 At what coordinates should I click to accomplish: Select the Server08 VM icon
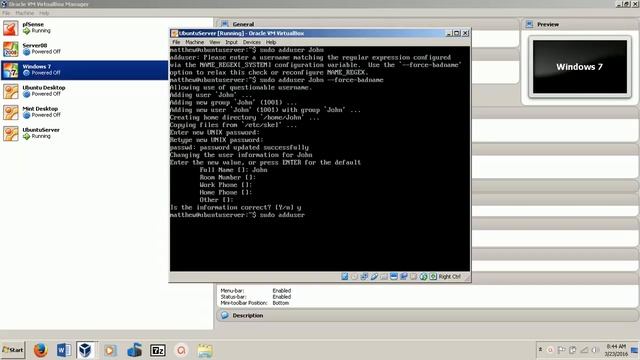click(x=11, y=49)
